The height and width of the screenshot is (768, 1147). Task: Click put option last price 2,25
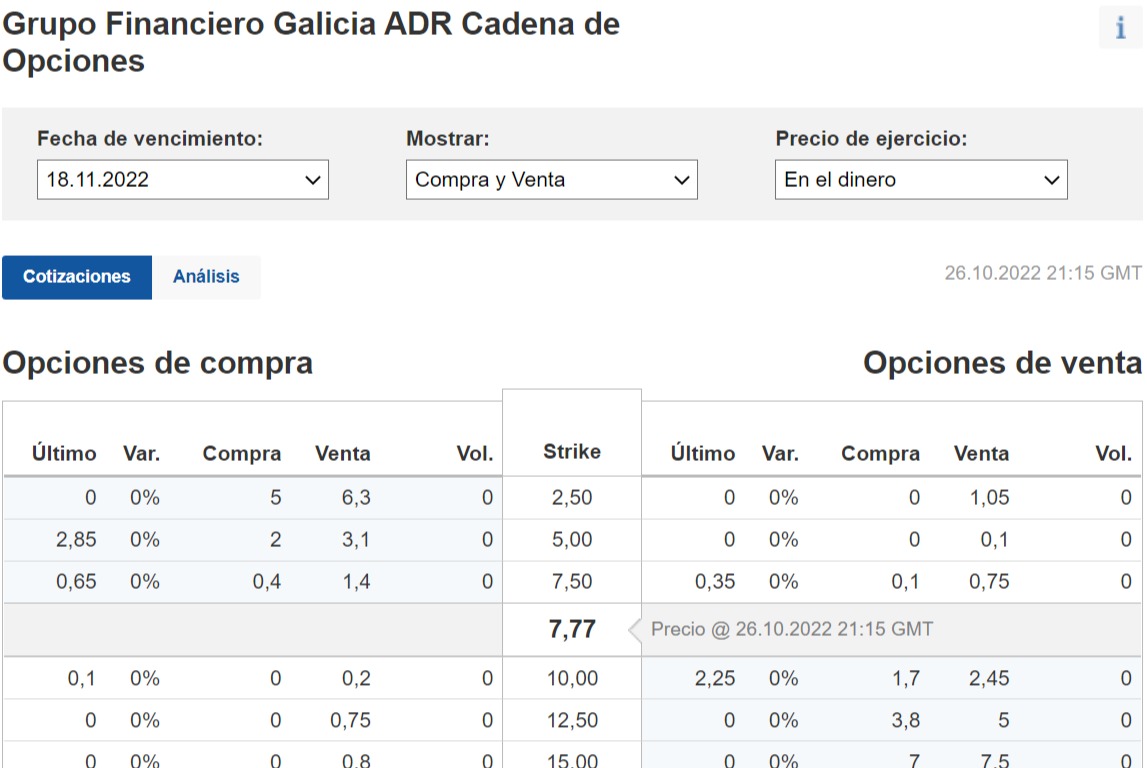pos(715,679)
